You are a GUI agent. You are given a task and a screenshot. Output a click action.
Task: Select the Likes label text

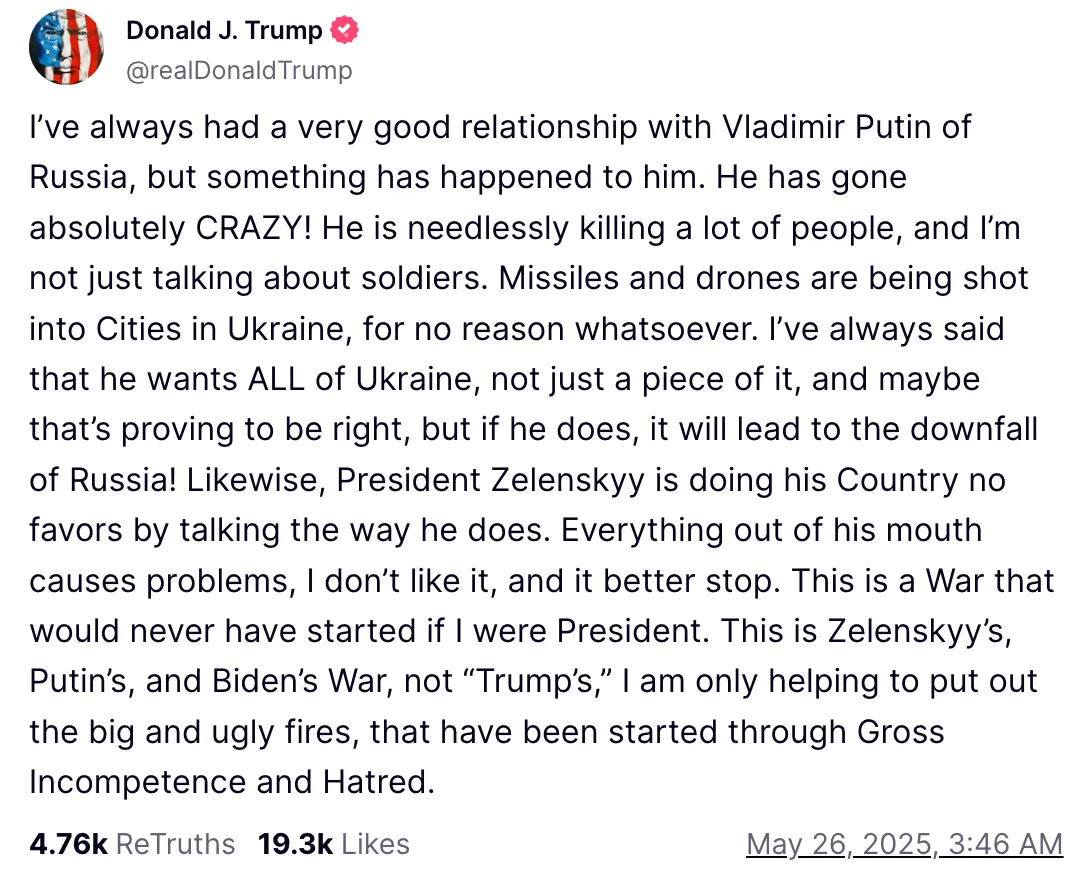(x=375, y=844)
